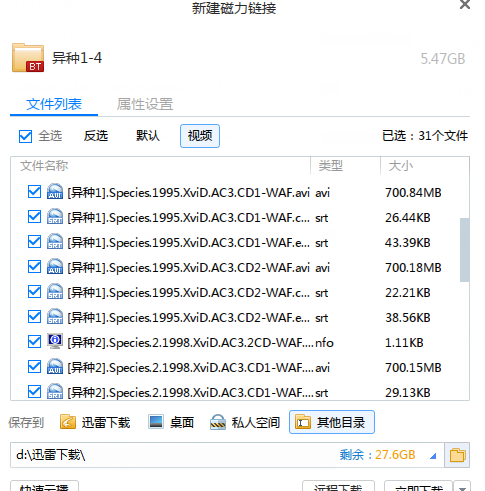Uncheck the 700.84MB CD1-WAF.avi file
This screenshot has height=491, width=485.
(34, 192)
